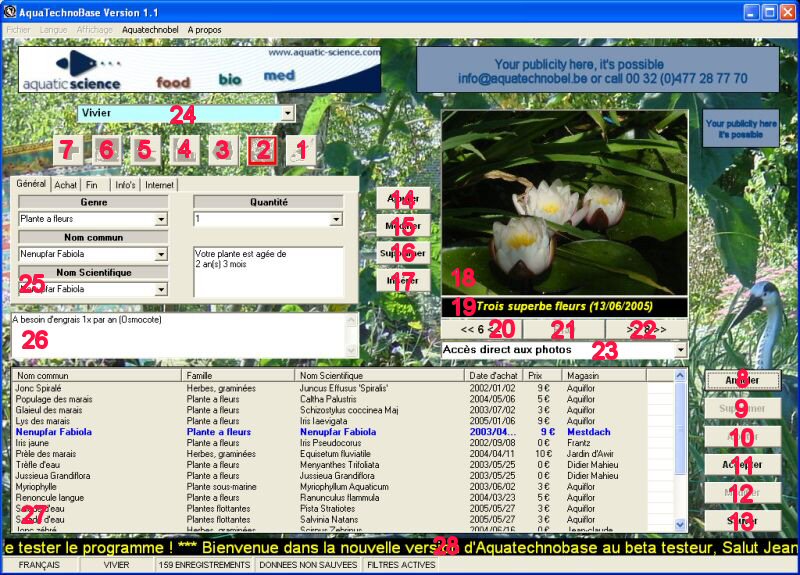Expand the Genre combo box
Image resolution: width=800 pixels, height=575 pixels.
click(161, 219)
